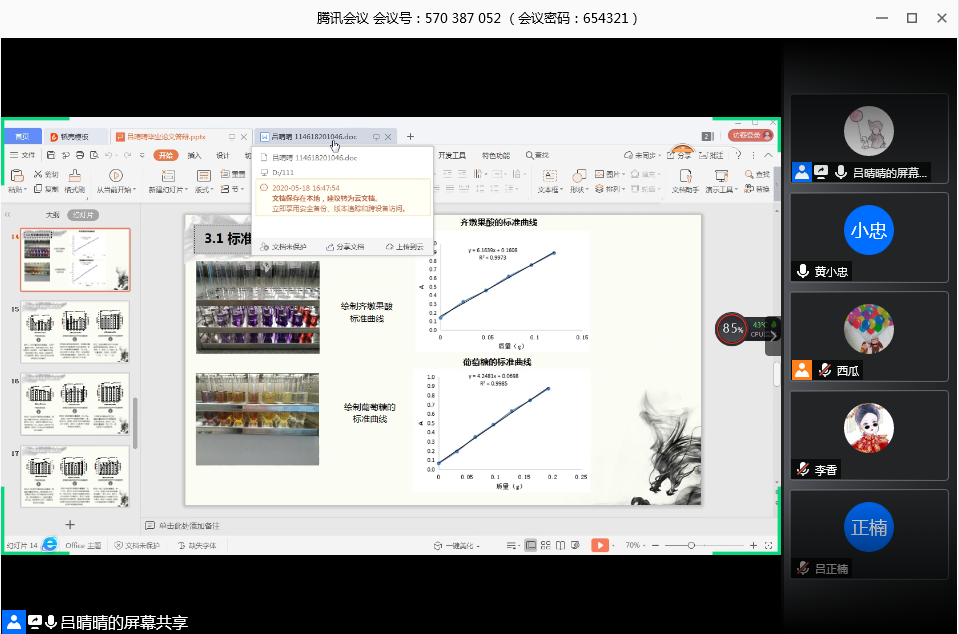Click the Text Box (文本框) icon
Viewport: 959px width, 634px height.
click(x=548, y=176)
